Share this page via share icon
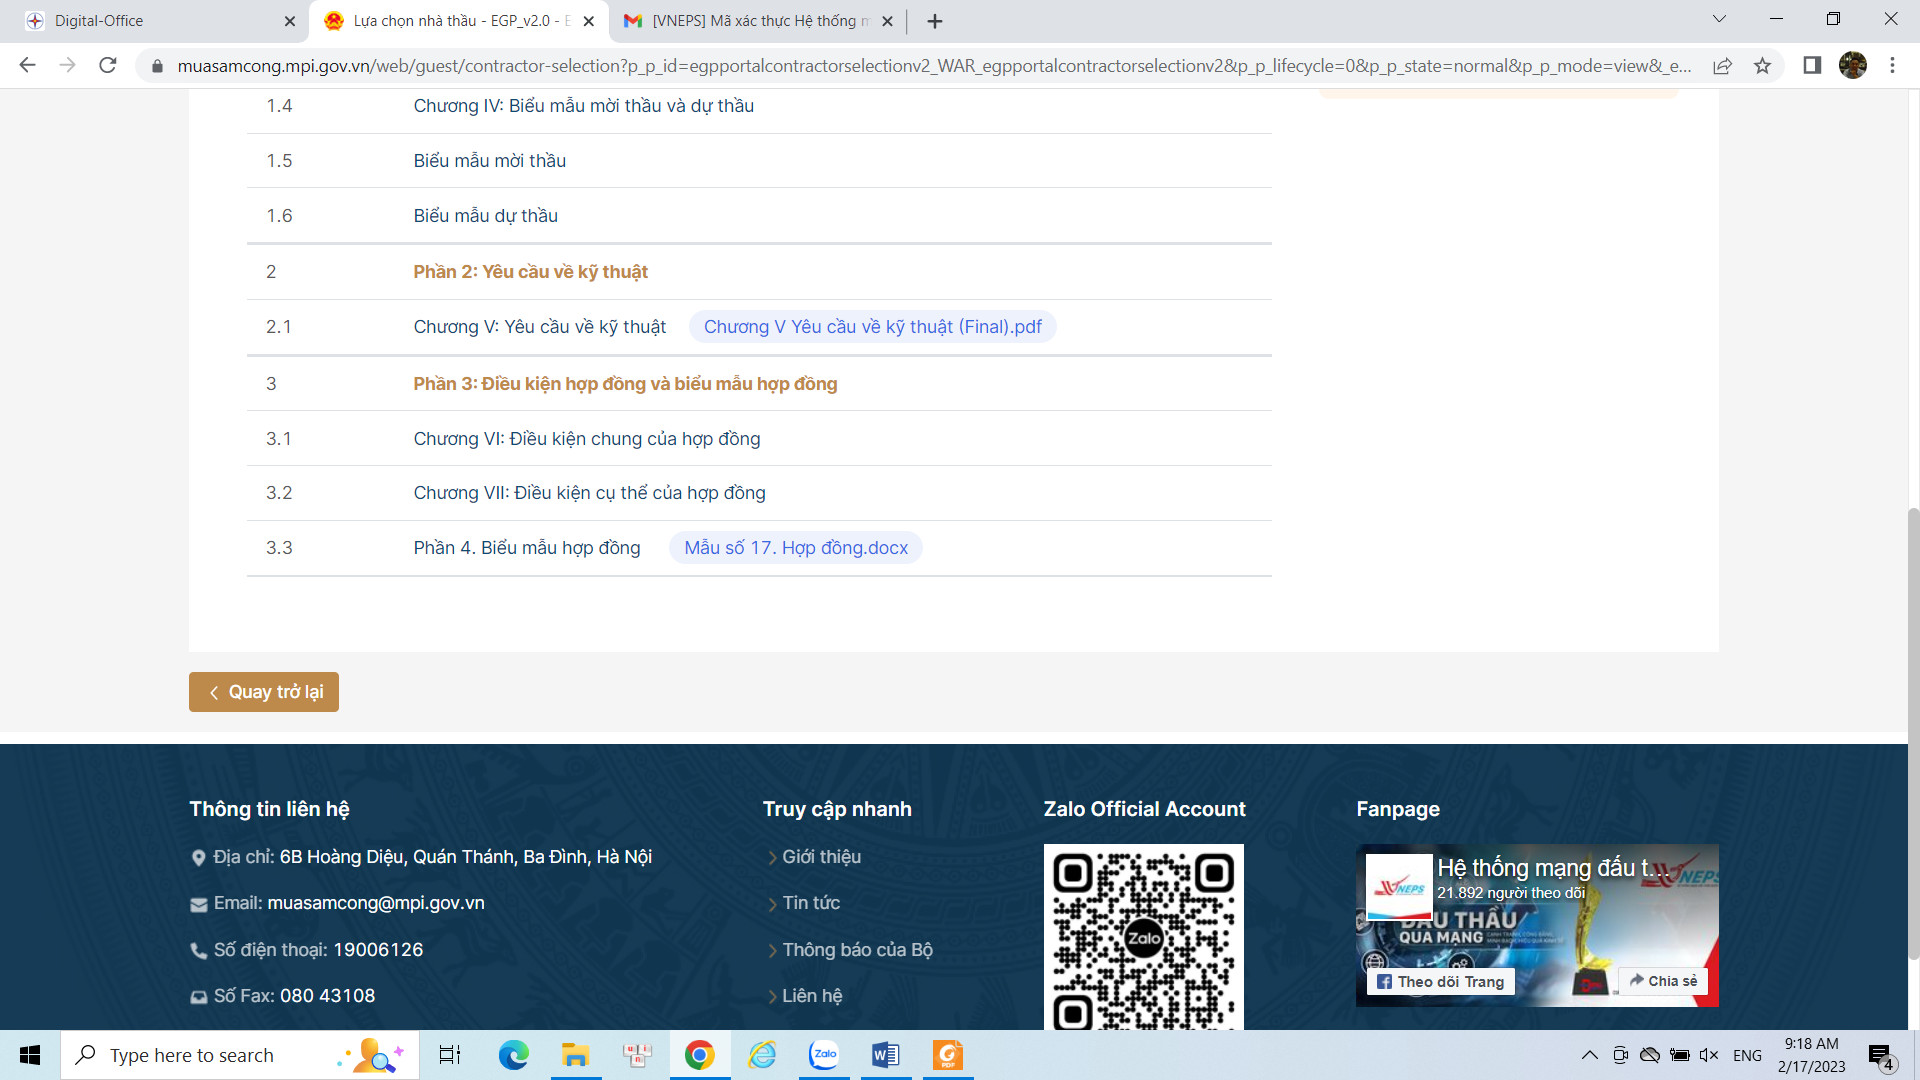 coord(1722,66)
